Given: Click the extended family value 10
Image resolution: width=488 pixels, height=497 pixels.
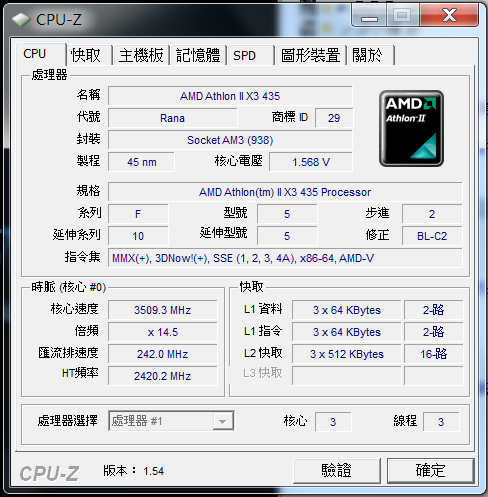Looking at the screenshot, I should coord(138,236).
